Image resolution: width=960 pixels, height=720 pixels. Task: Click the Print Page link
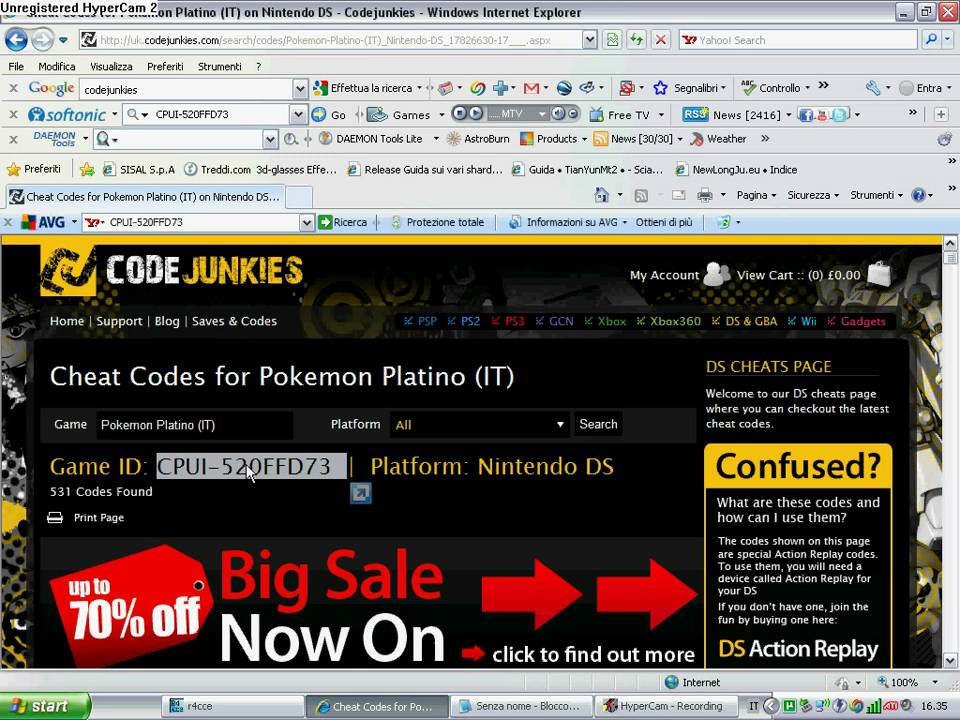99,517
